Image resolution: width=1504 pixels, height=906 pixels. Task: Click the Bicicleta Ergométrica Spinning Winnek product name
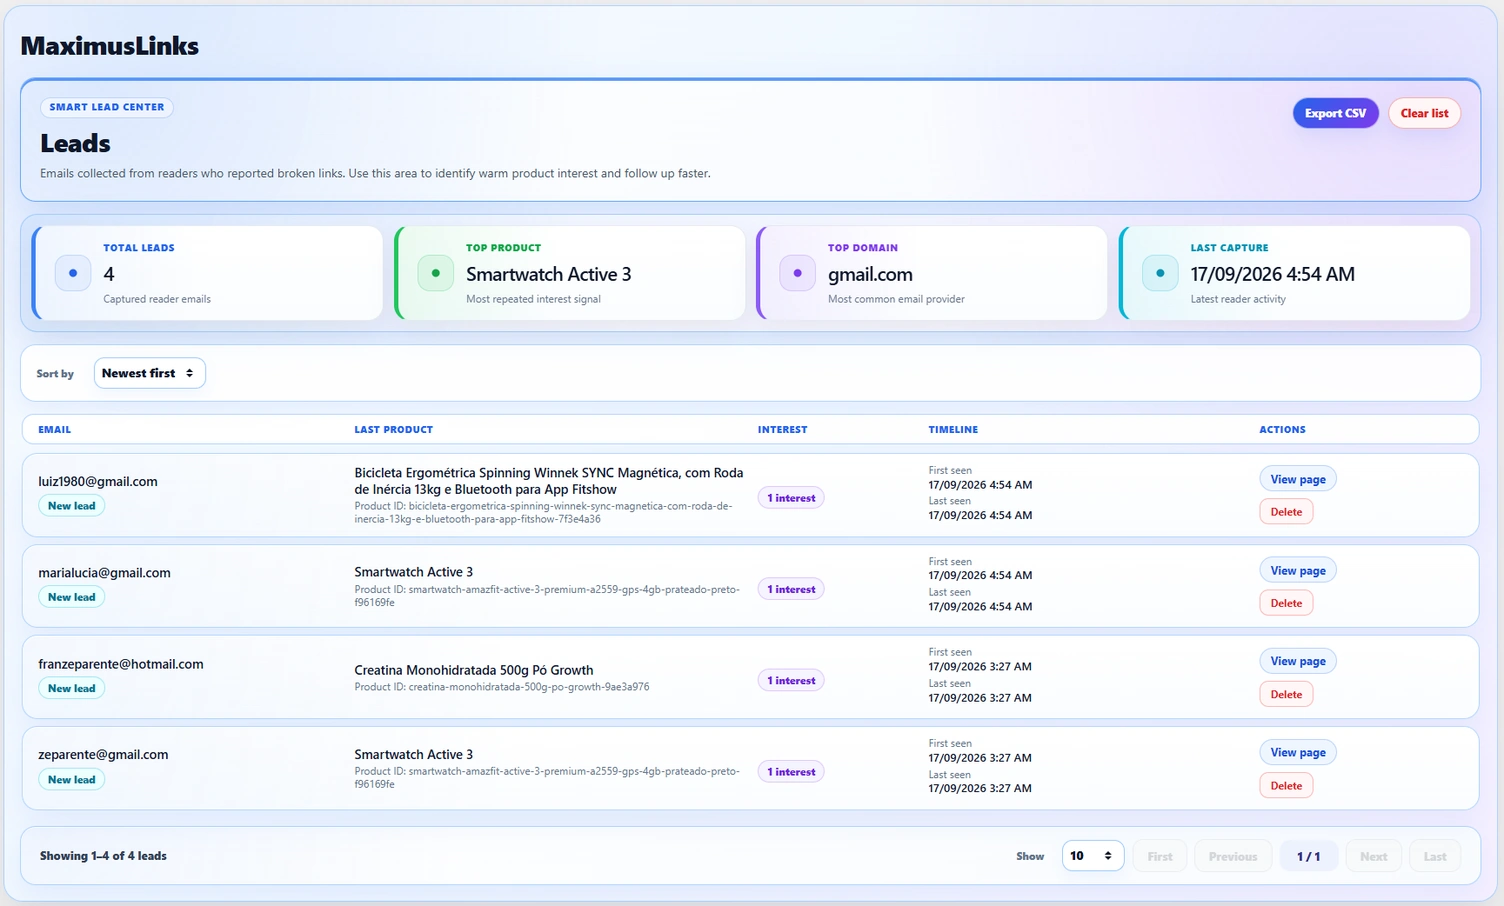tap(549, 481)
